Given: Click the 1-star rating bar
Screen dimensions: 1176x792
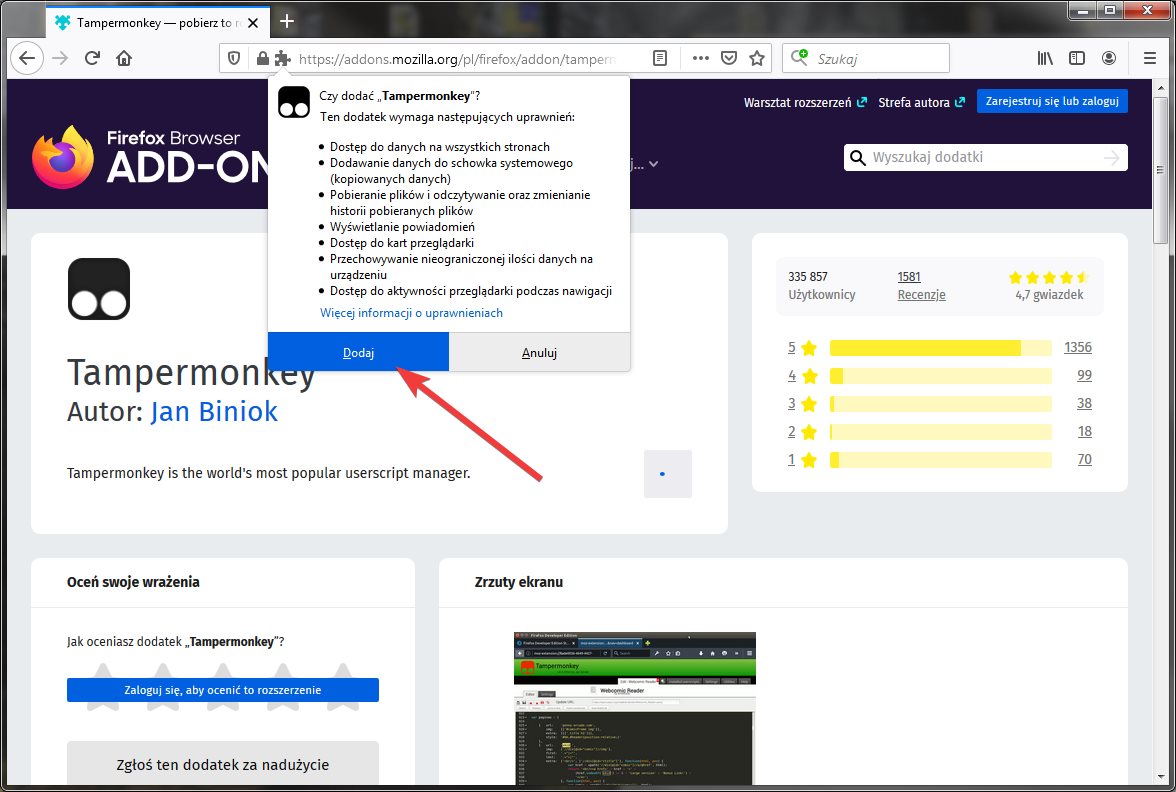Looking at the screenshot, I should click(x=940, y=460).
